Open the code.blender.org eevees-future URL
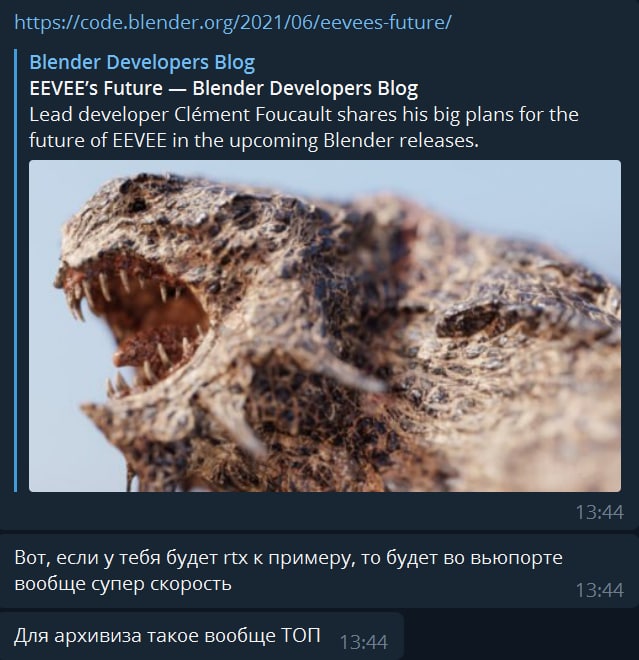The width and height of the screenshot is (639, 660). (x=233, y=22)
